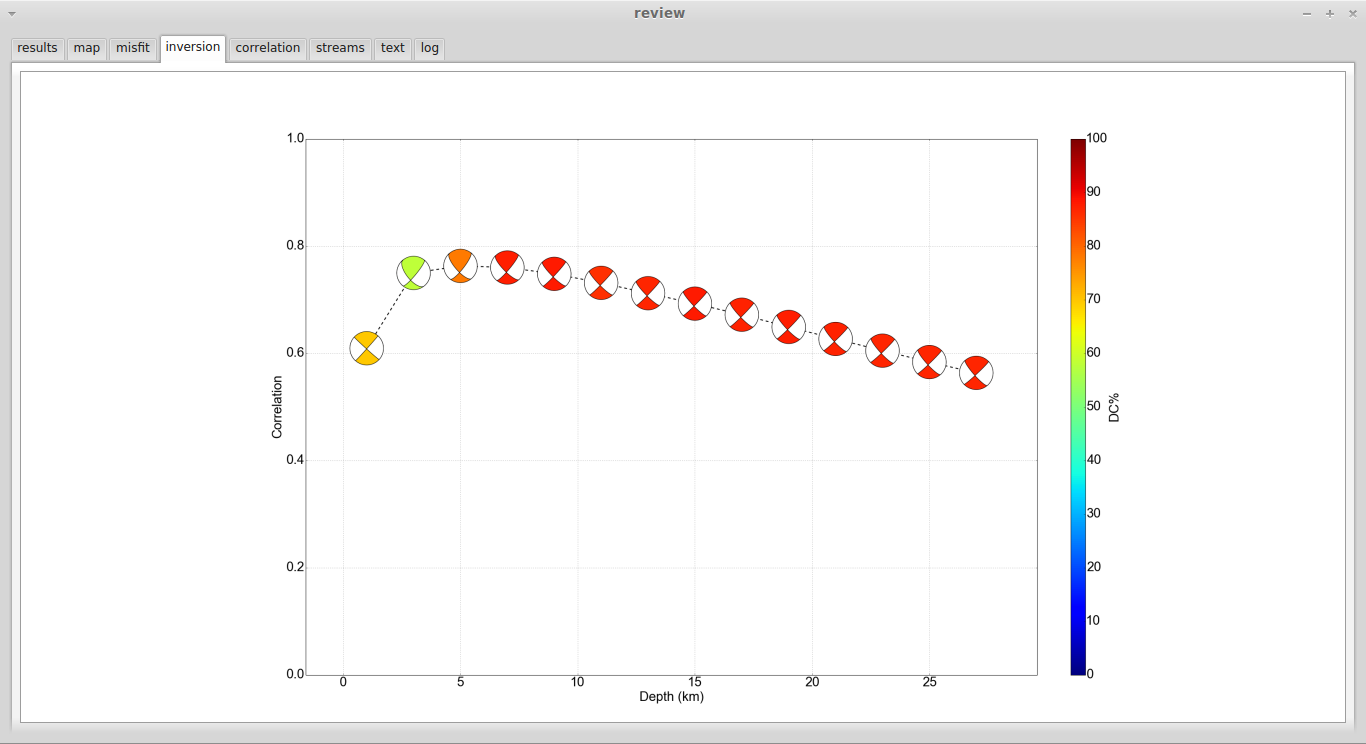This screenshot has height=744, width=1366.
Task: Click the 1.0 tick on Correlation axis
Action: click(x=295, y=139)
